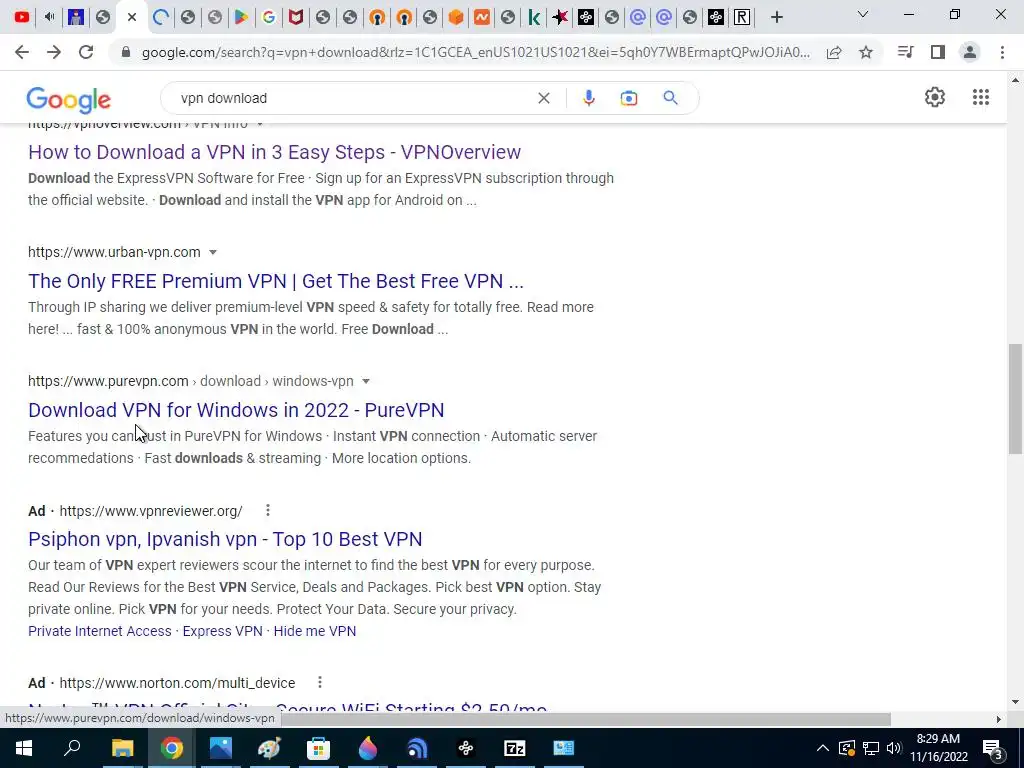Click the vertical page scrollbar thumb
The image size is (1024, 768).
[x=1015, y=398]
